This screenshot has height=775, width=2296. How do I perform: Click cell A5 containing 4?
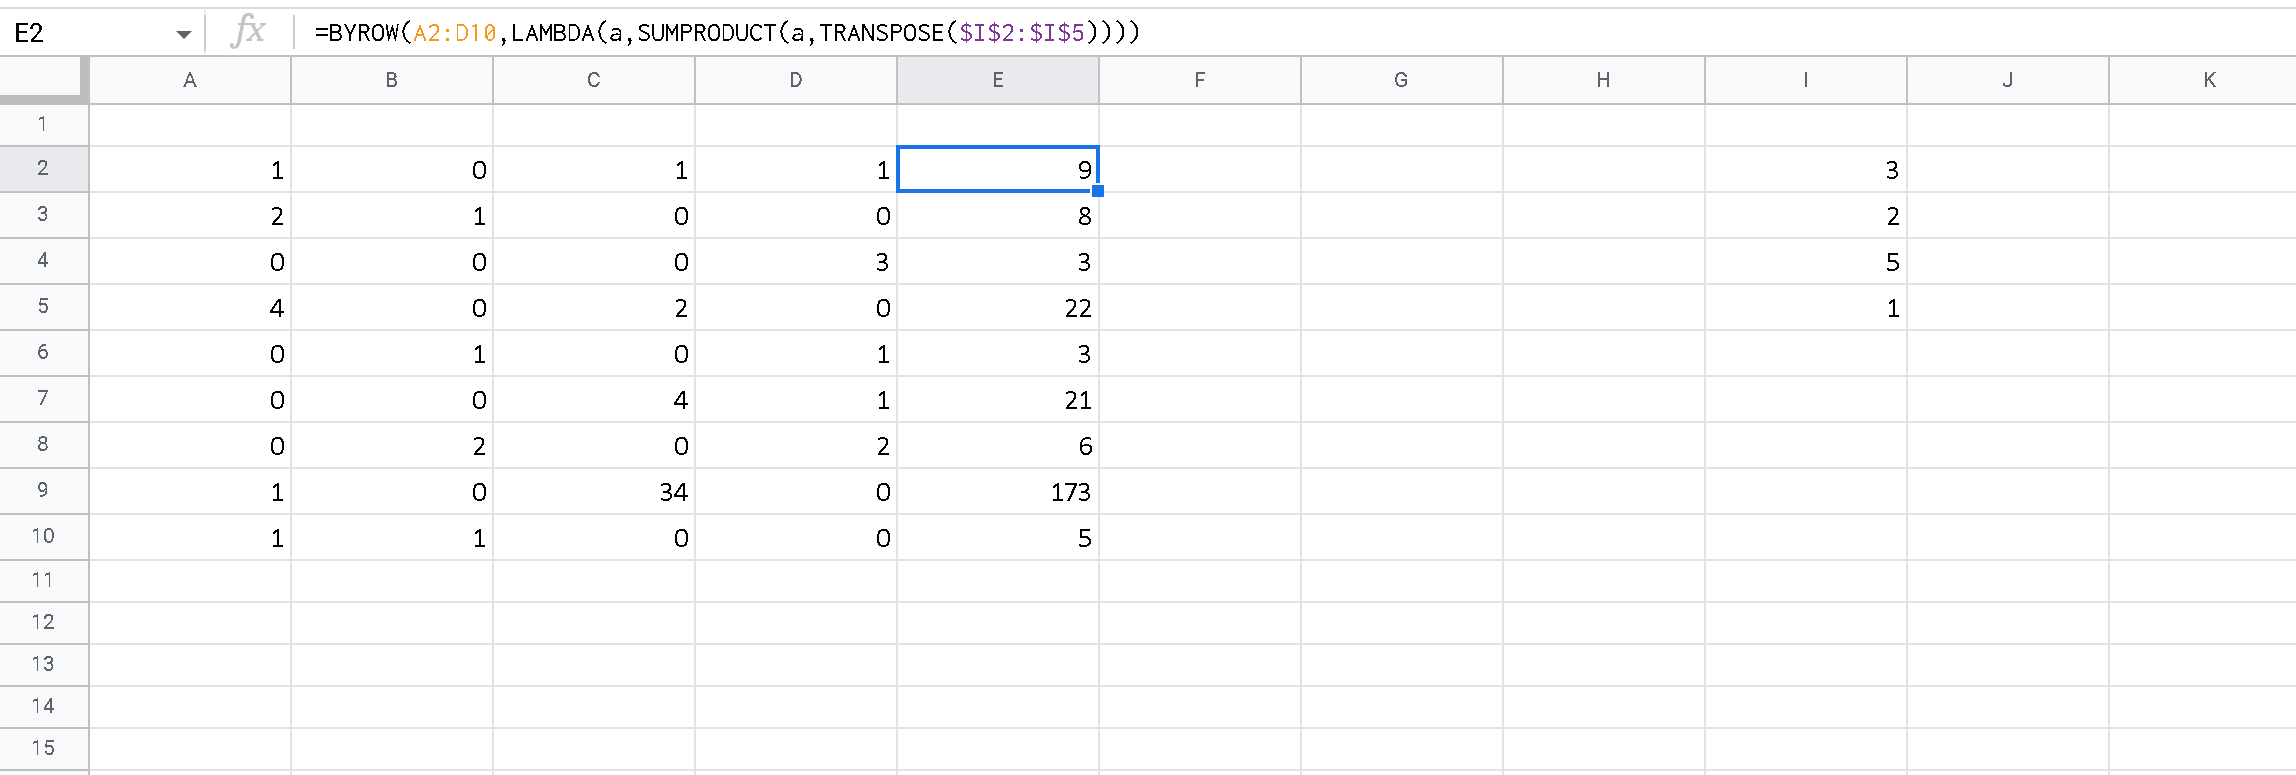pos(190,307)
